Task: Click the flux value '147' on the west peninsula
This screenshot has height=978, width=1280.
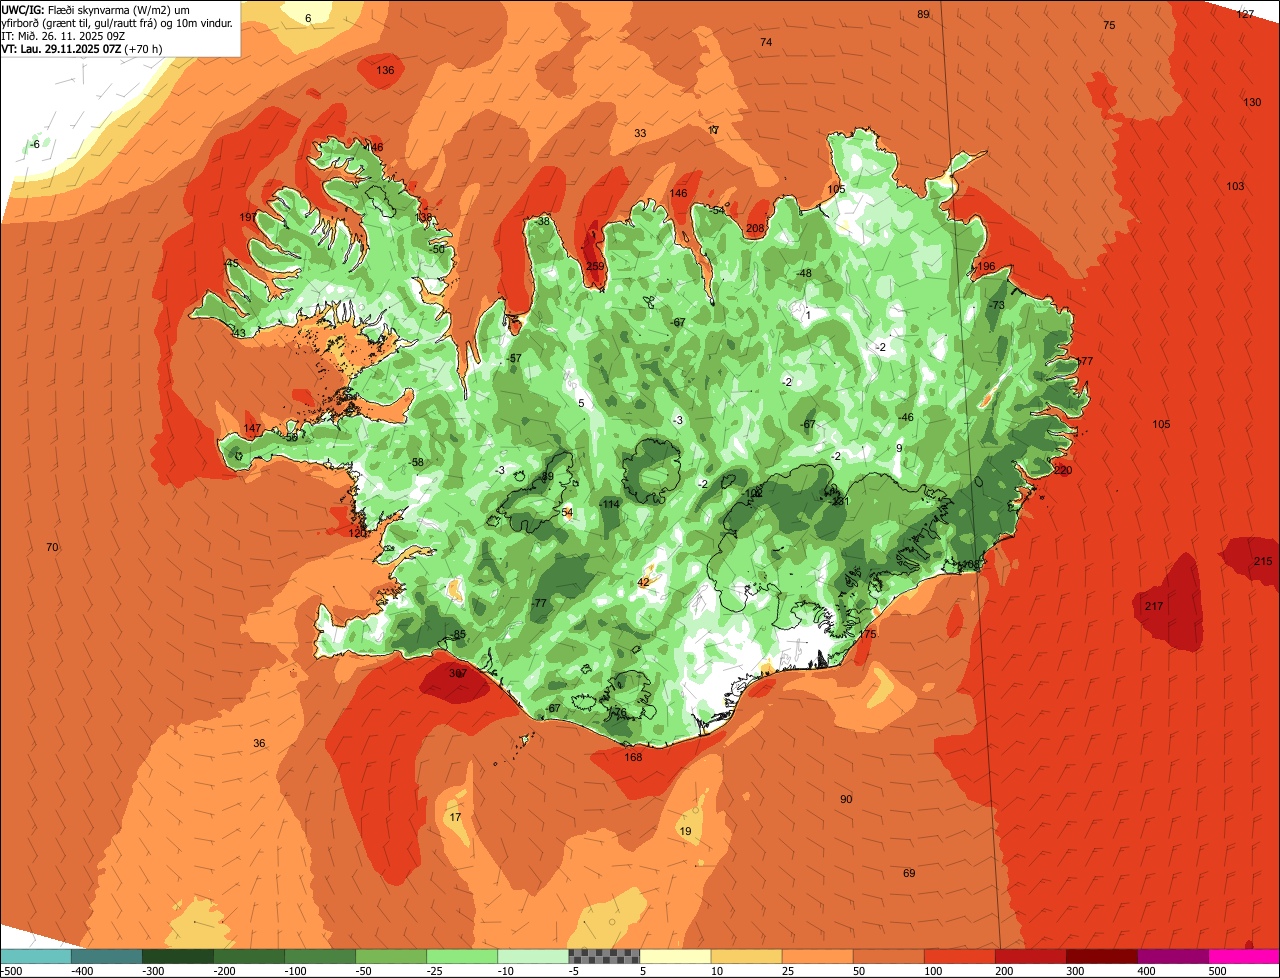Action: coord(252,428)
